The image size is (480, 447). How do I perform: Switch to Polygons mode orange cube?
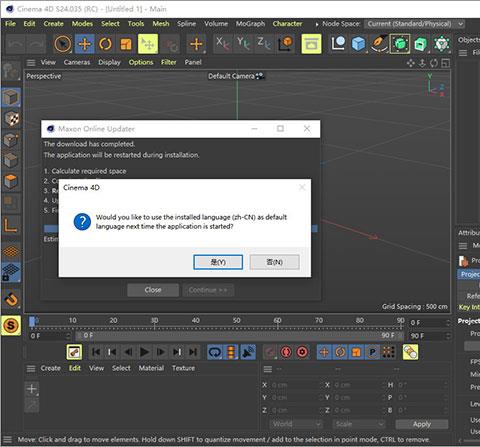tap(11, 182)
